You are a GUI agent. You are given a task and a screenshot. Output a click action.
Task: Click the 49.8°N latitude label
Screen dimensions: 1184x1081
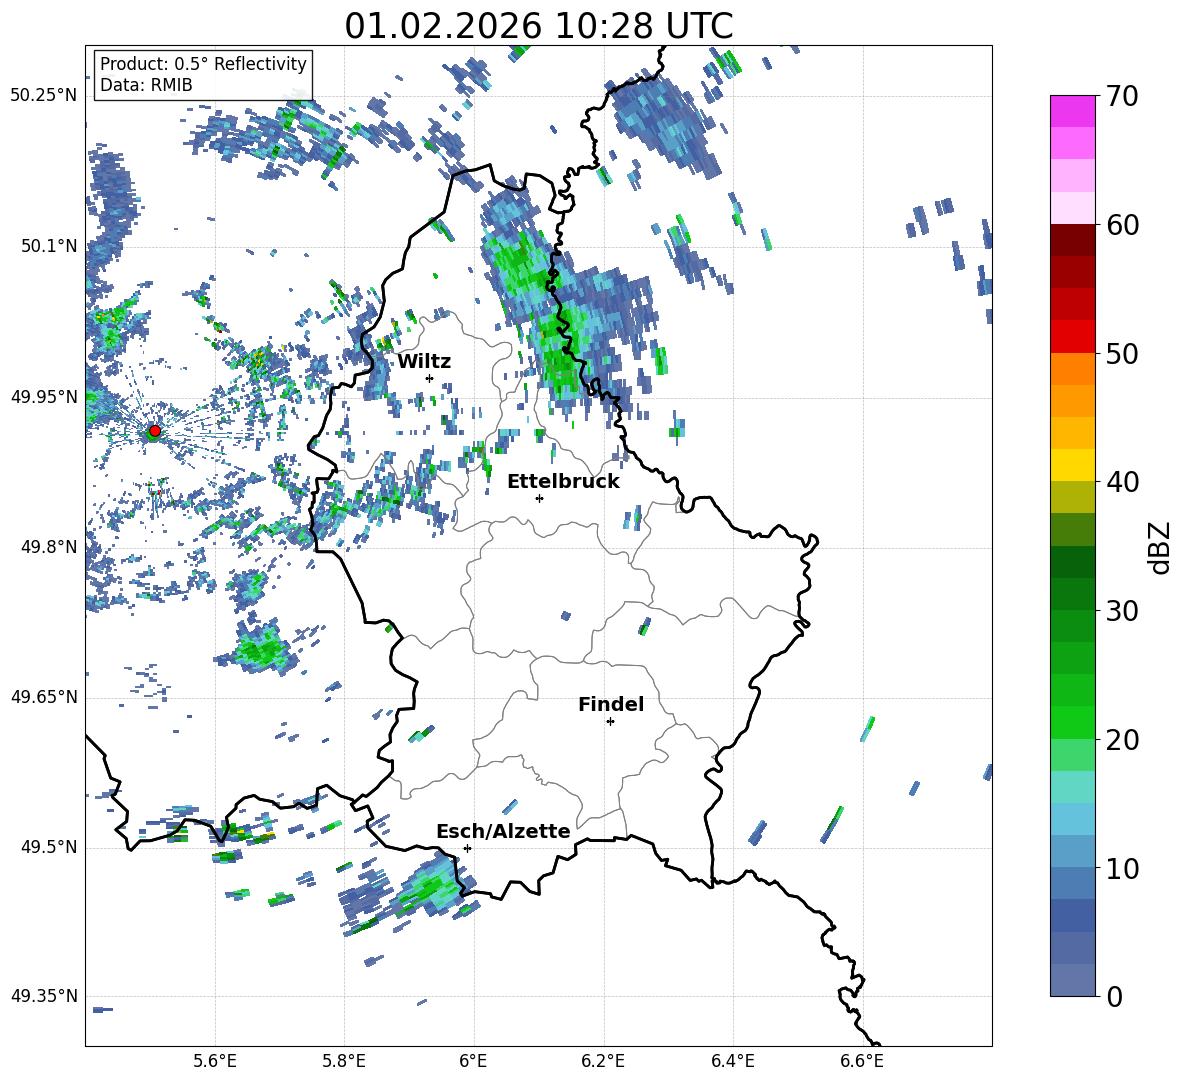pyautogui.click(x=49, y=547)
